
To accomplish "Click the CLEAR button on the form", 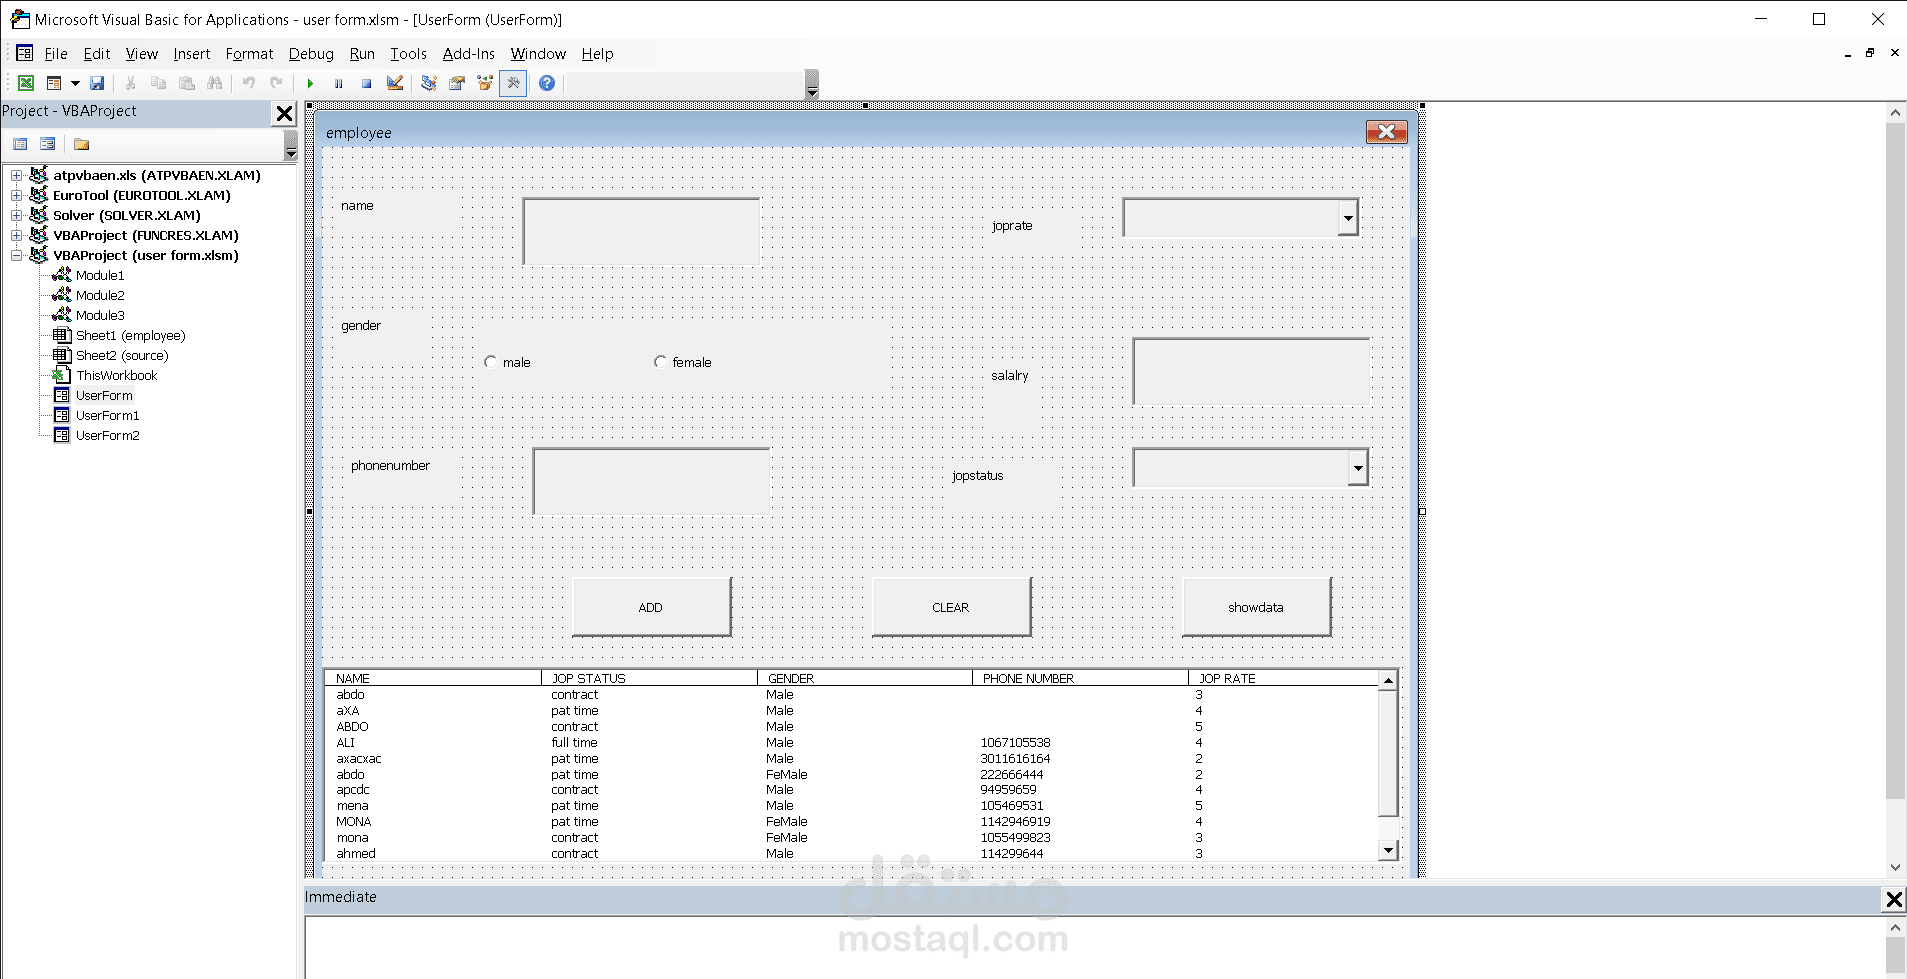I will point(952,607).
